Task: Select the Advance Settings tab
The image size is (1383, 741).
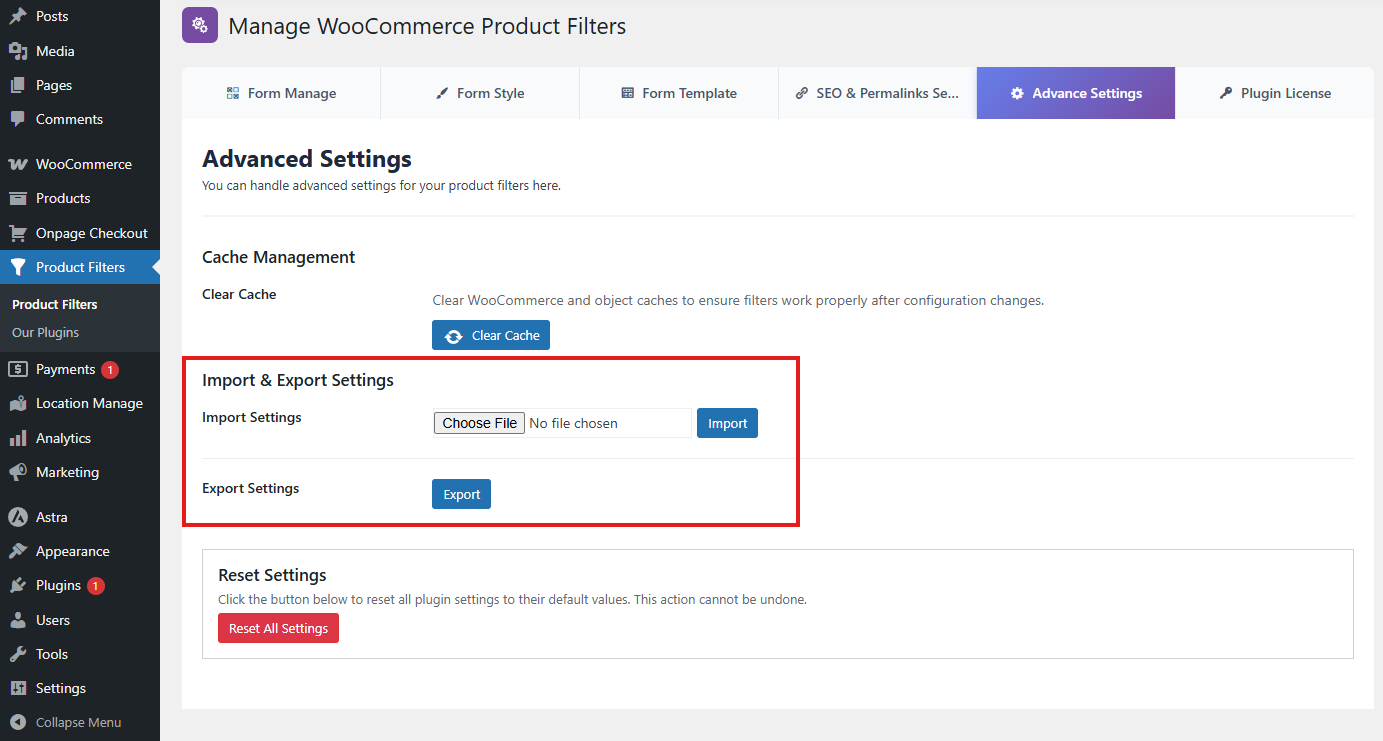Action: click(x=1076, y=93)
